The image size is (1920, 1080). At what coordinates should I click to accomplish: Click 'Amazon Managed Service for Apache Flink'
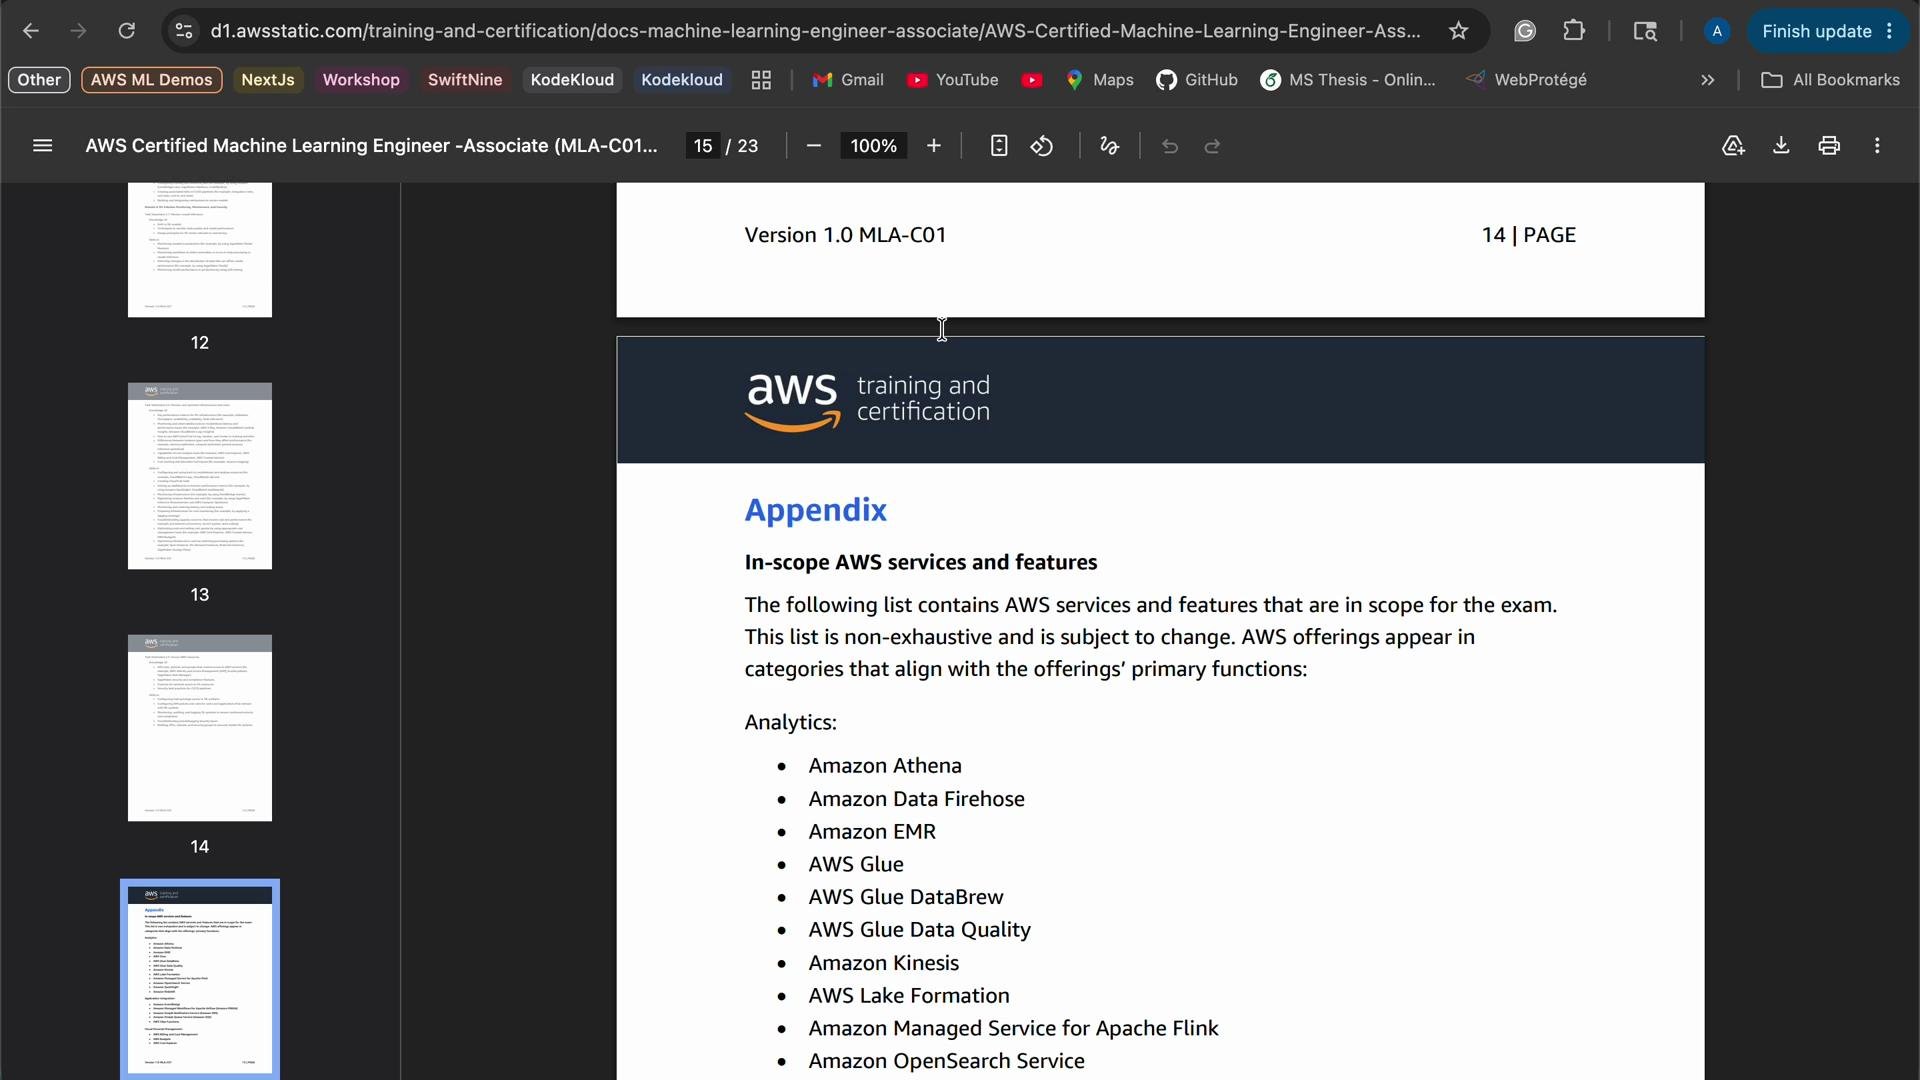[x=1013, y=1029]
